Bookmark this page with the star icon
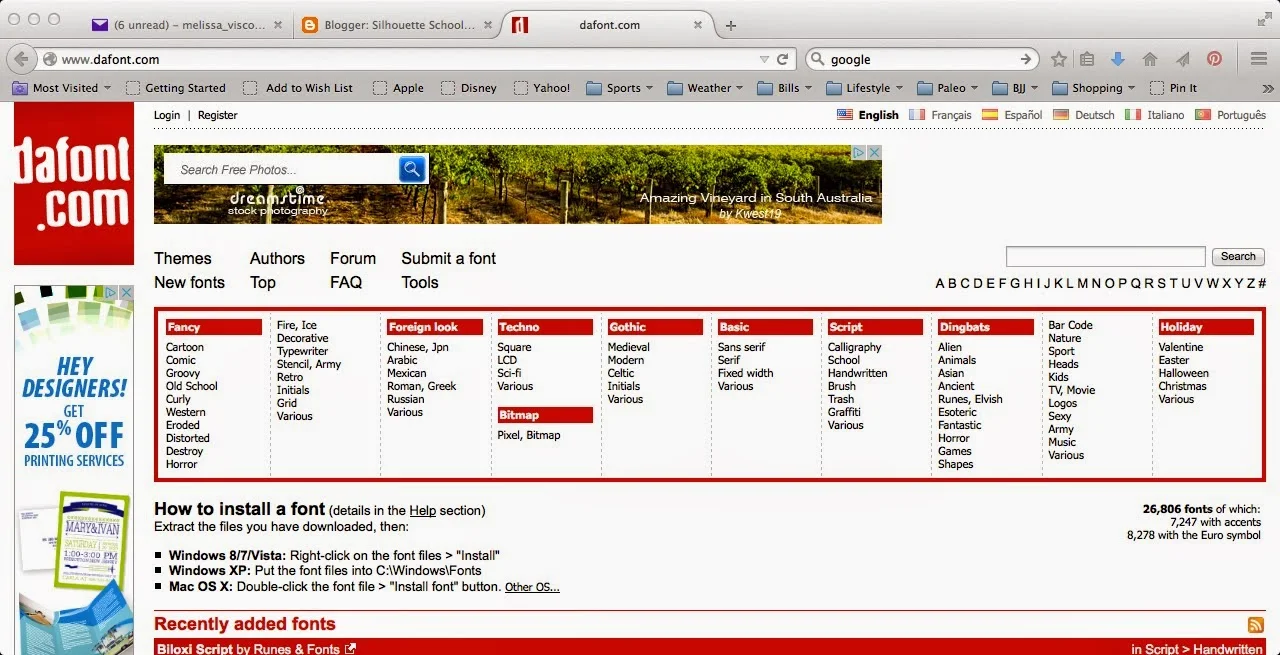 coord(1059,59)
